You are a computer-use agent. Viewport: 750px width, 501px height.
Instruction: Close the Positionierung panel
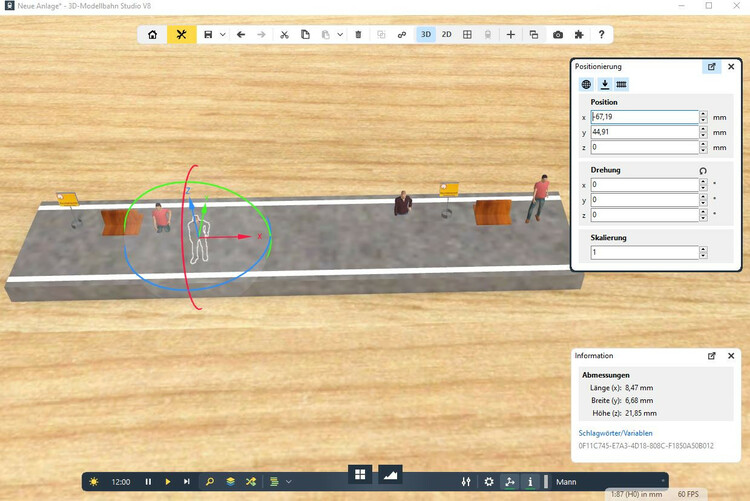coord(731,67)
